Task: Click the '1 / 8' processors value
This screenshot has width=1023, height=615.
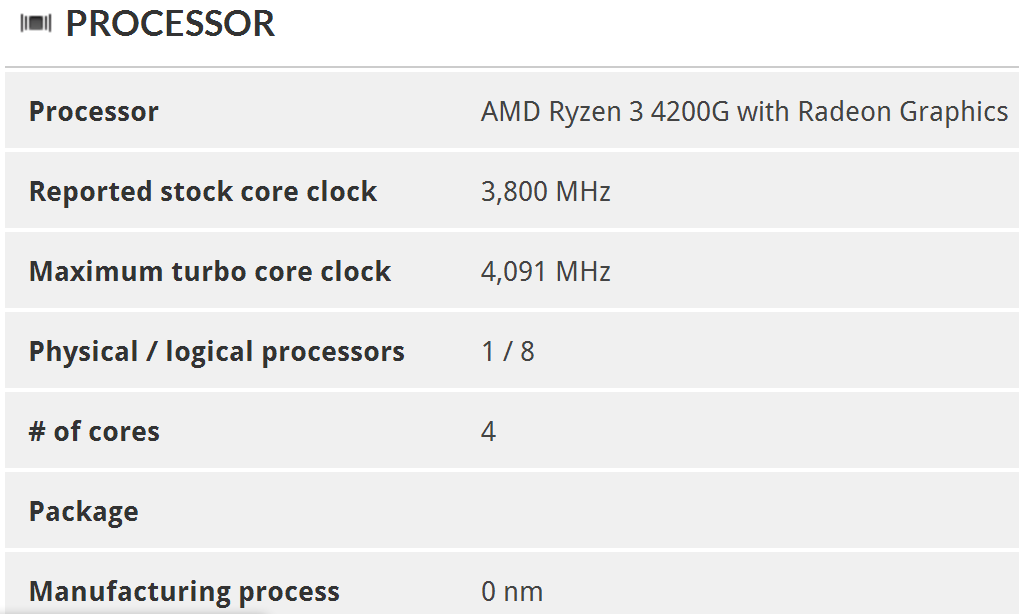Action: point(507,351)
